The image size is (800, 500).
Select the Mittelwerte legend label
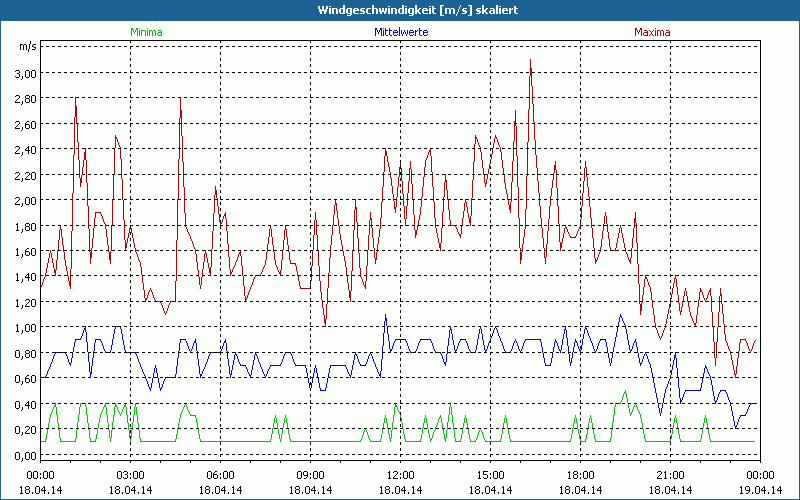click(400, 32)
